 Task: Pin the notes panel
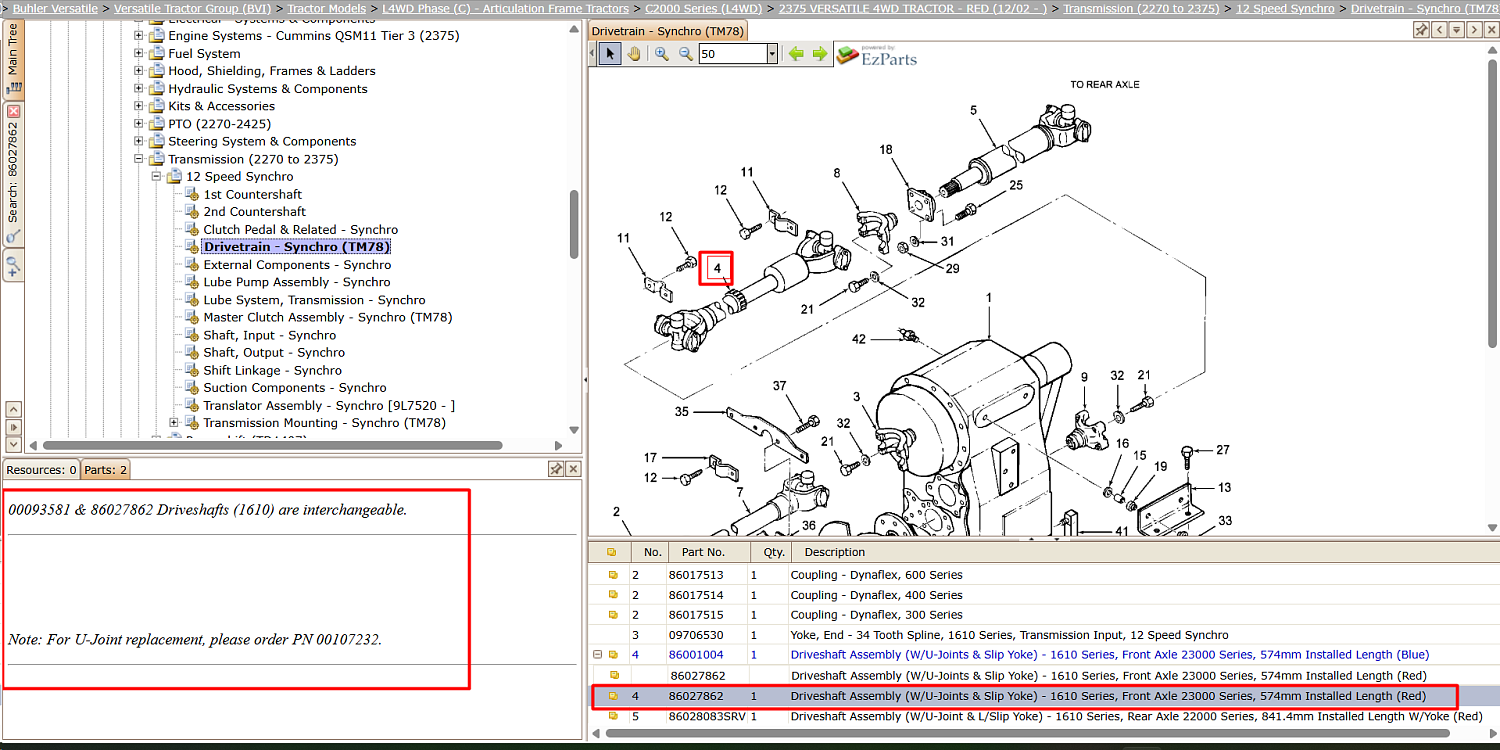tap(556, 469)
